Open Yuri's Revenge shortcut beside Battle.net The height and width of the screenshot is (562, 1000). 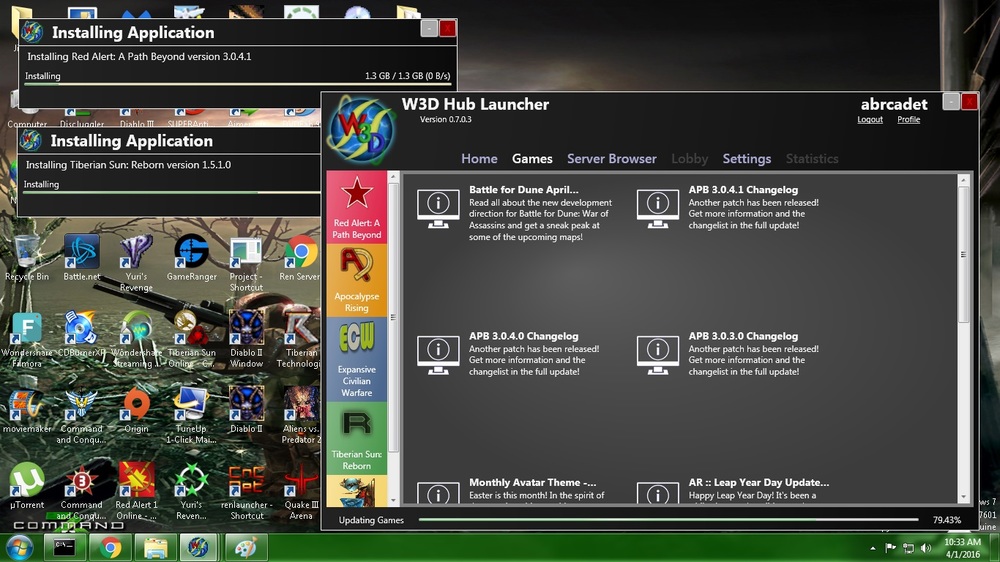tap(136, 263)
